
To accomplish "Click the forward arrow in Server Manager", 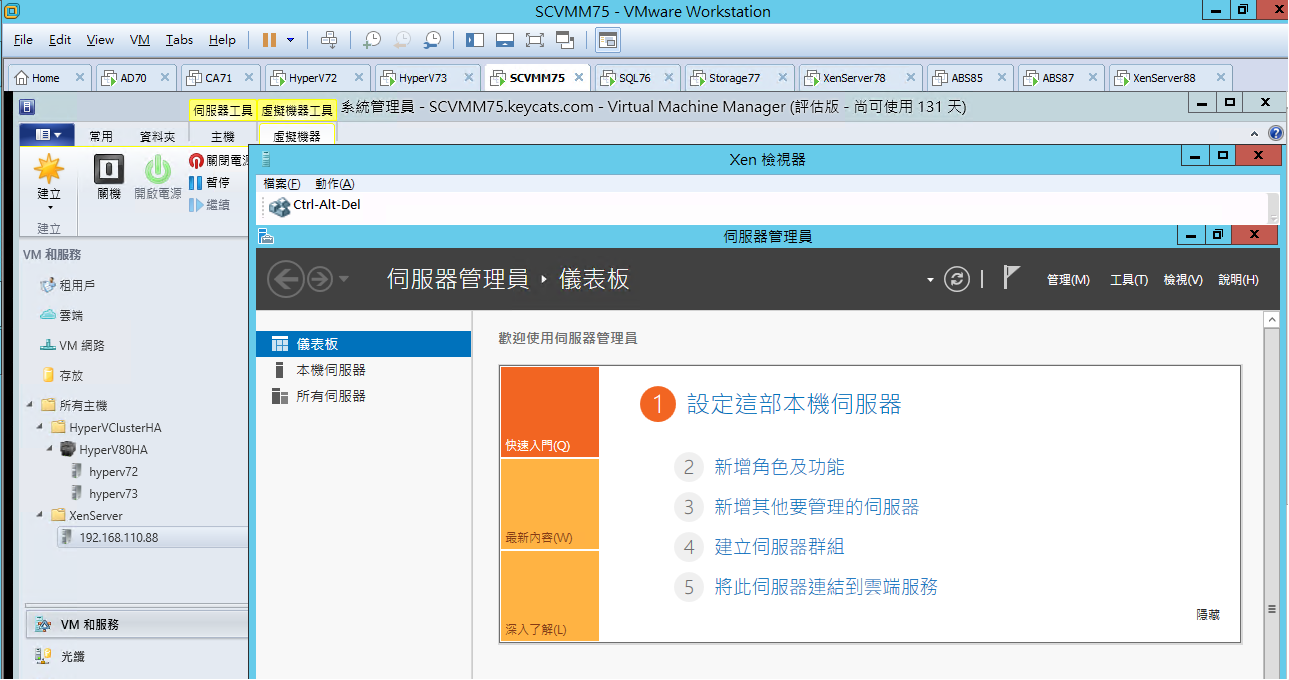I will coord(319,279).
